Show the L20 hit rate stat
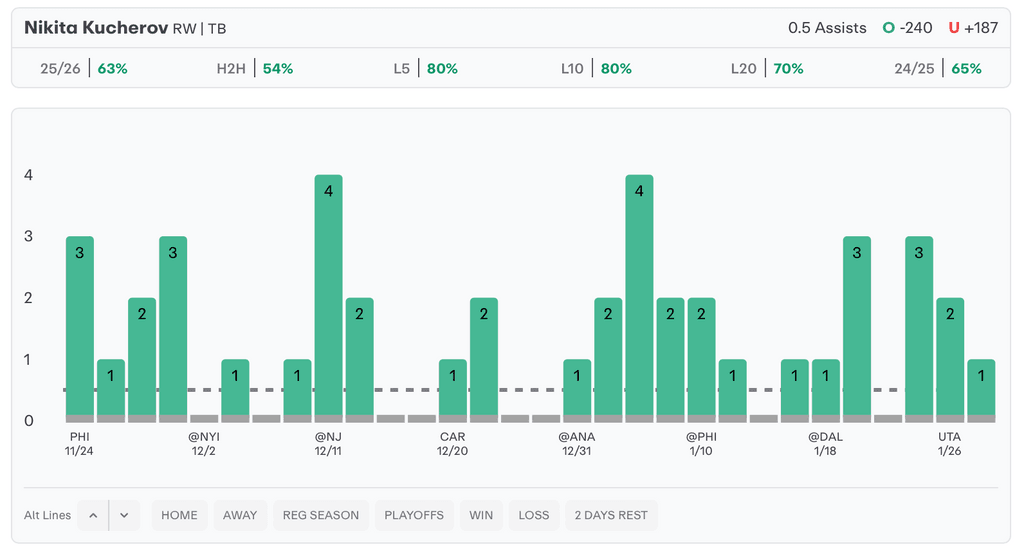The height and width of the screenshot is (556, 1024). 767,69
